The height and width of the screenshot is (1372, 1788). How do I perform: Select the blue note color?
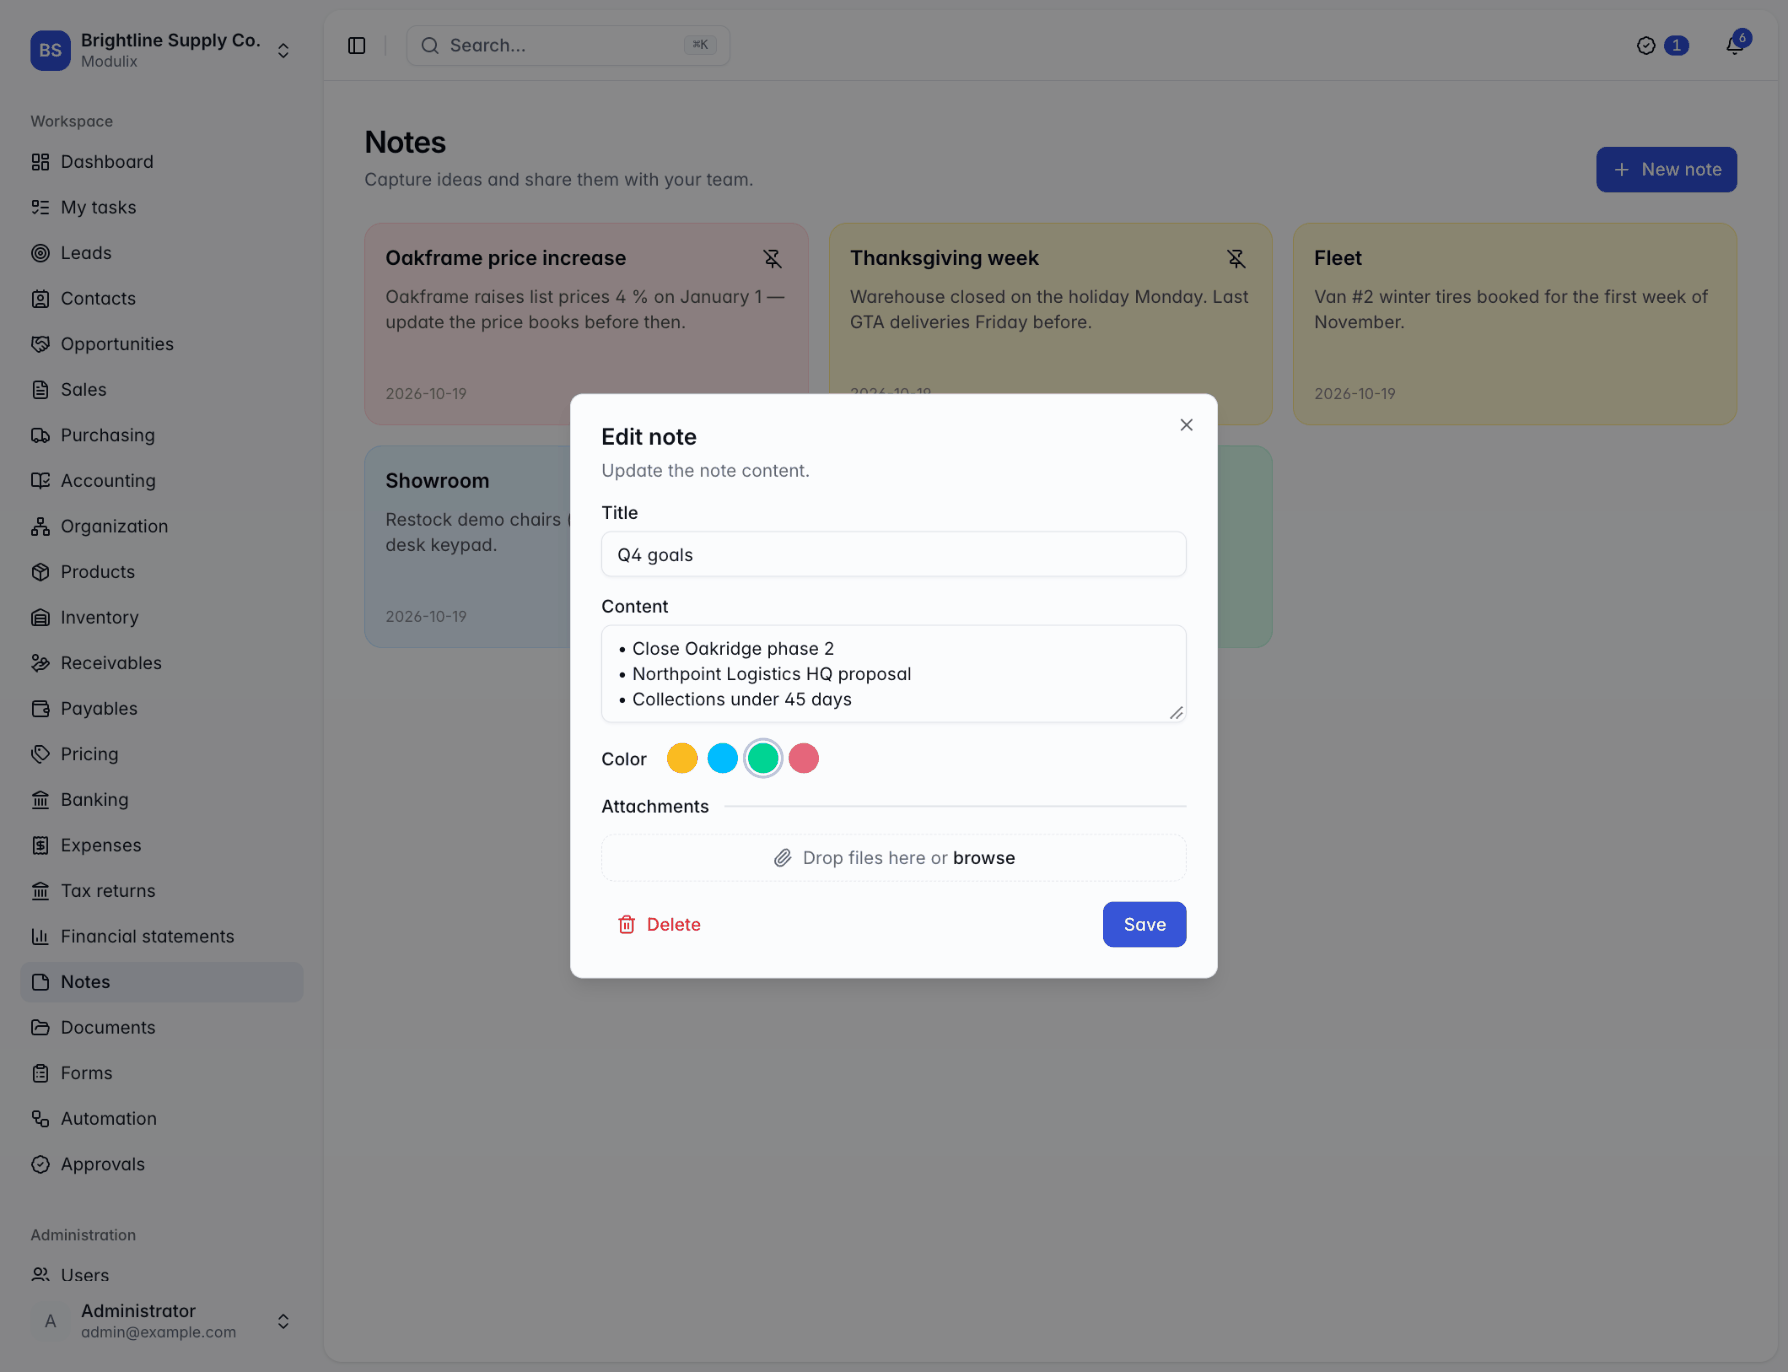coord(722,758)
